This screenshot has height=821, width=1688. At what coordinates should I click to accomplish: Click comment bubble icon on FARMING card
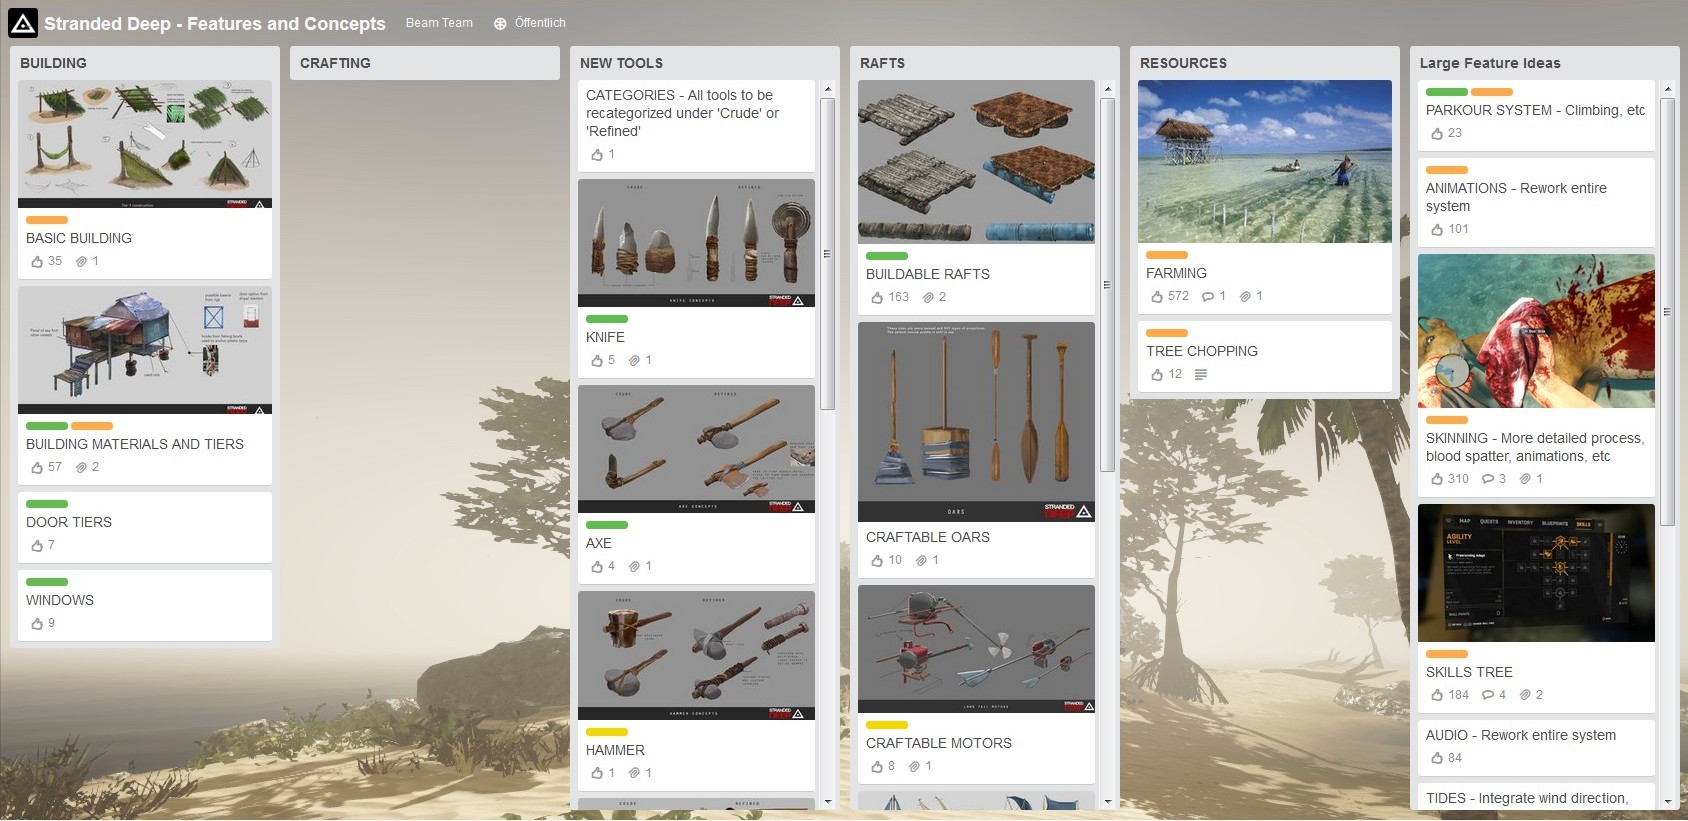(x=1208, y=297)
